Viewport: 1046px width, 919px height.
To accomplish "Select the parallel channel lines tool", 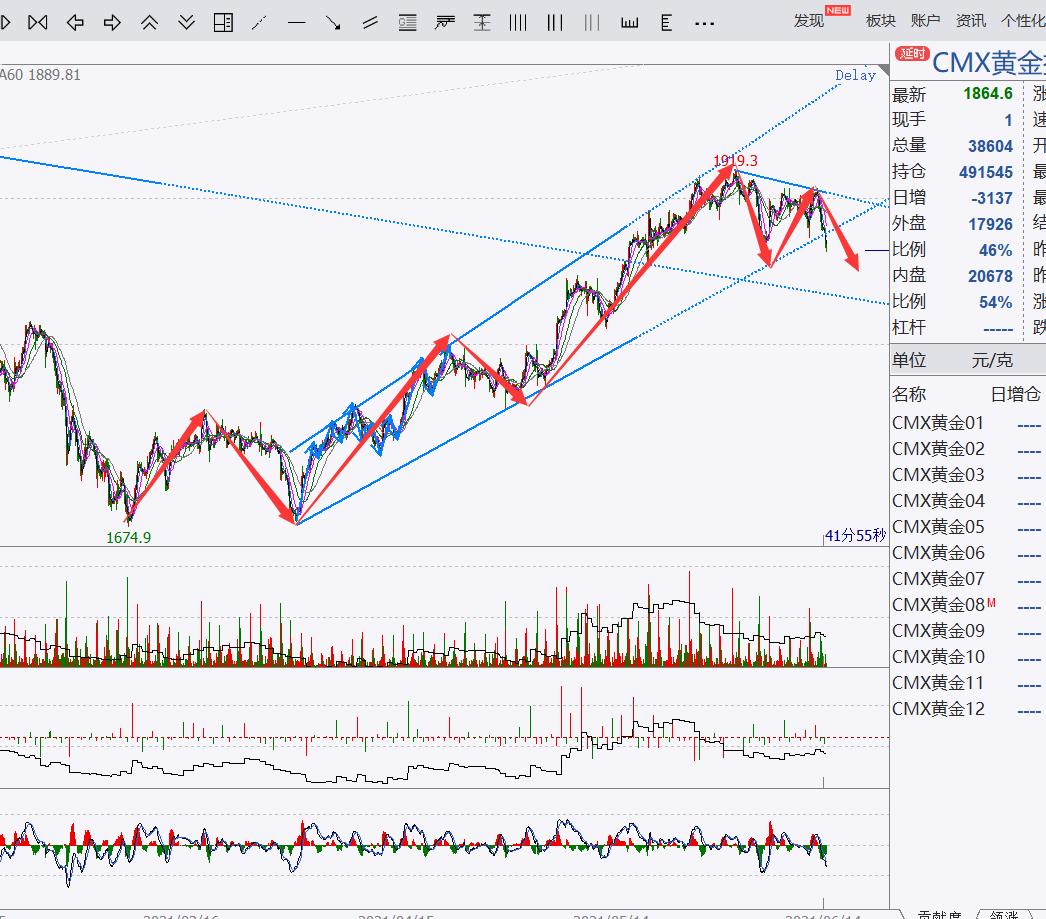I will 370,23.
